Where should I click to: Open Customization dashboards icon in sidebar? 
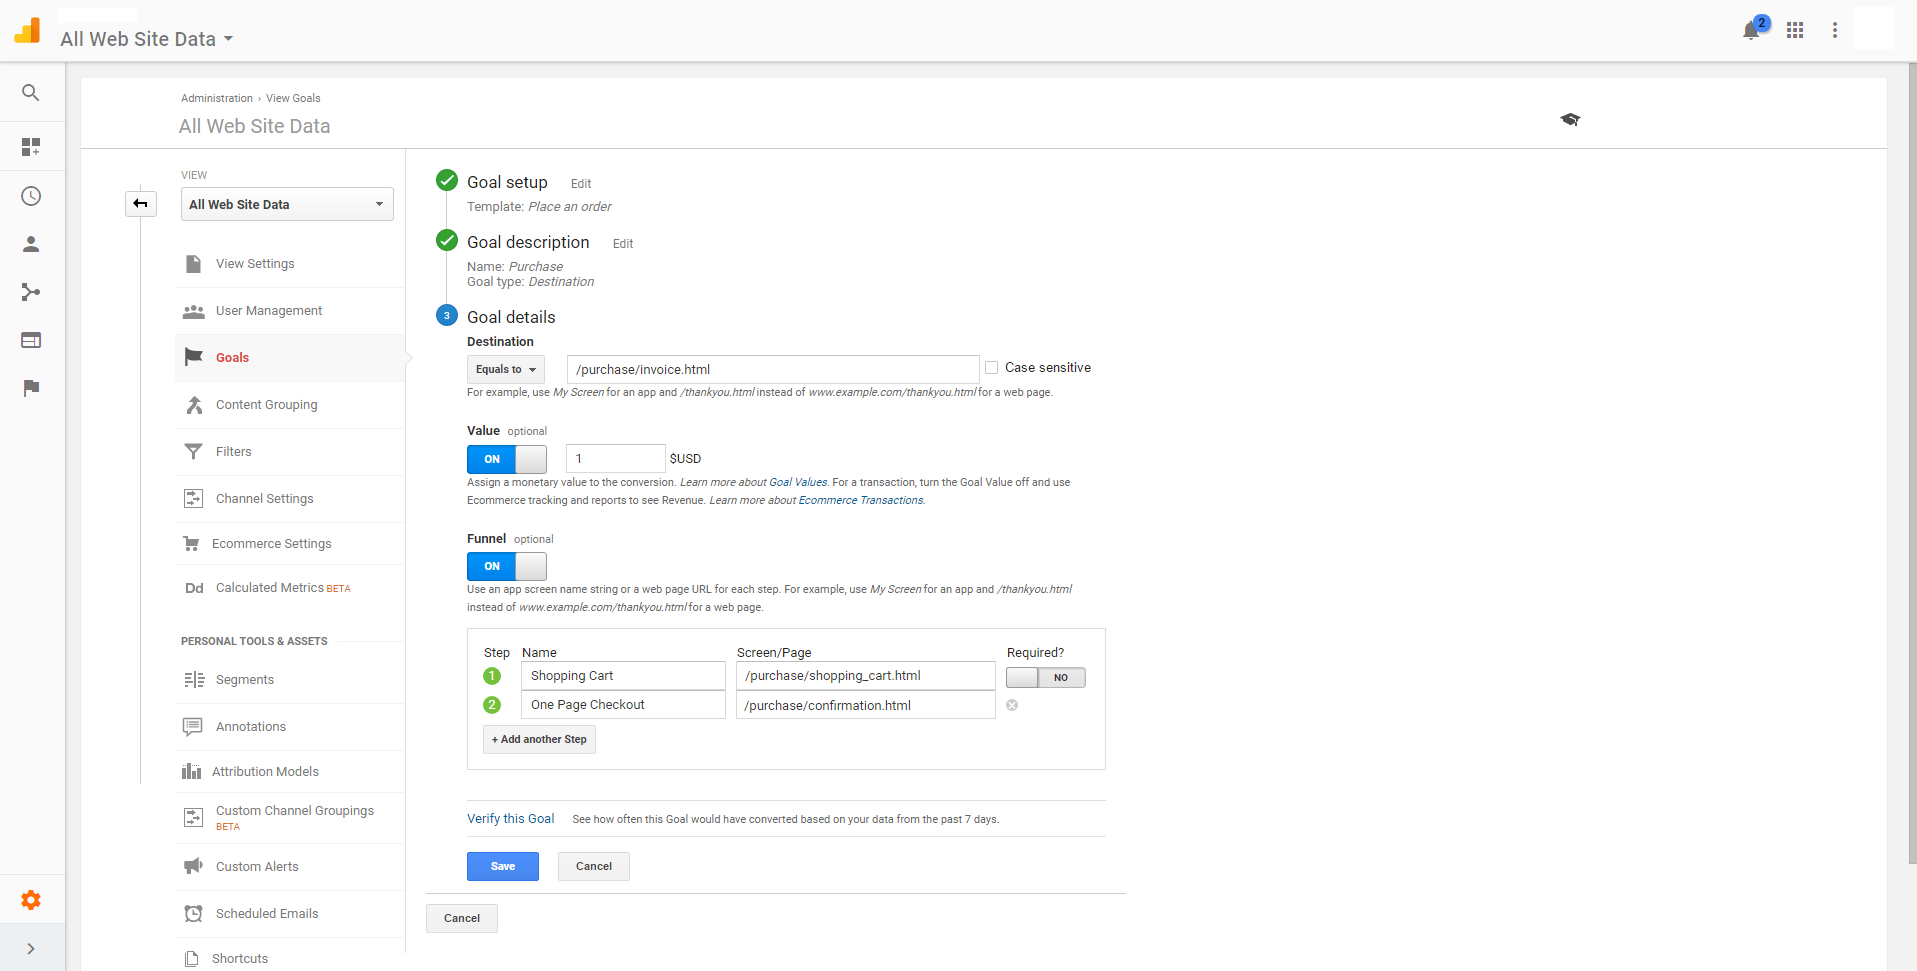(31, 147)
